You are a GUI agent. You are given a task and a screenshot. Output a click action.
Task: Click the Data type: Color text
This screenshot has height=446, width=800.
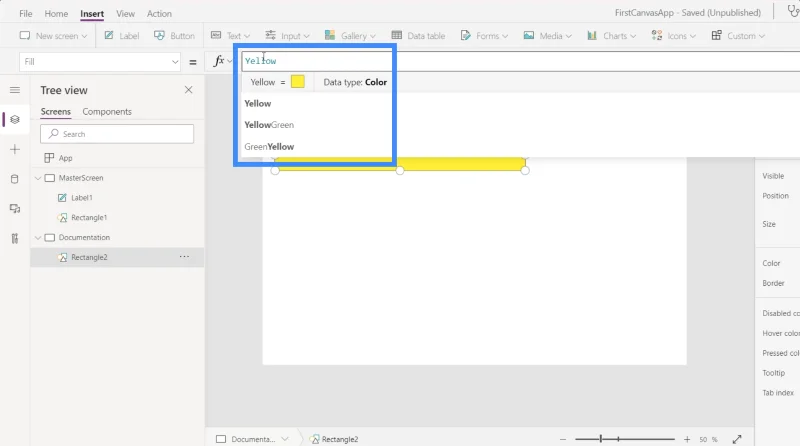(355, 82)
